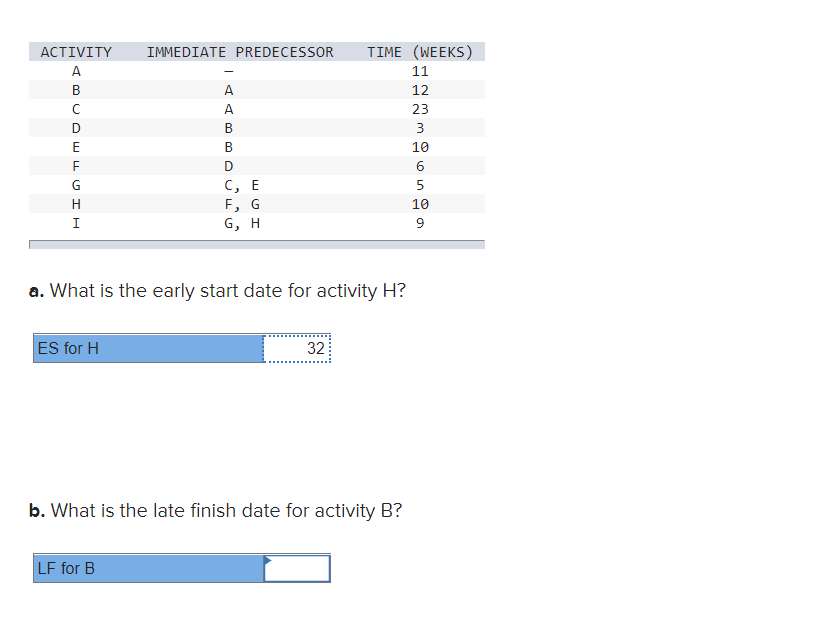The image size is (830, 630).
Task: Click the time value 23 for activity C
Action: pos(420,109)
